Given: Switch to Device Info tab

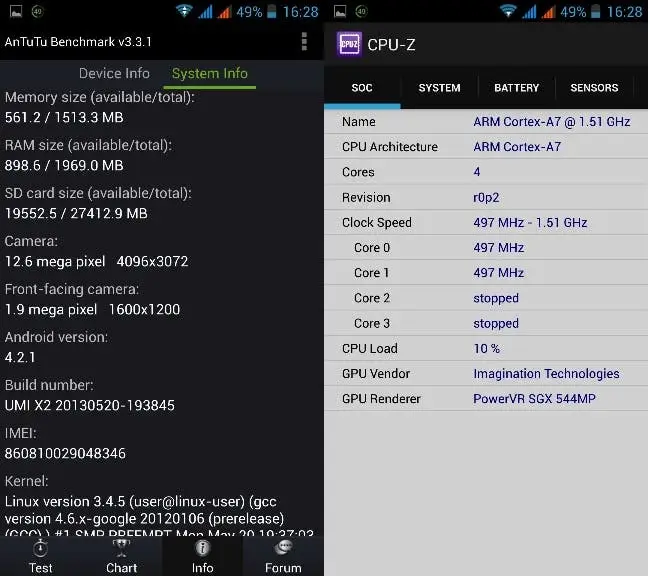Looking at the screenshot, I should [x=114, y=73].
